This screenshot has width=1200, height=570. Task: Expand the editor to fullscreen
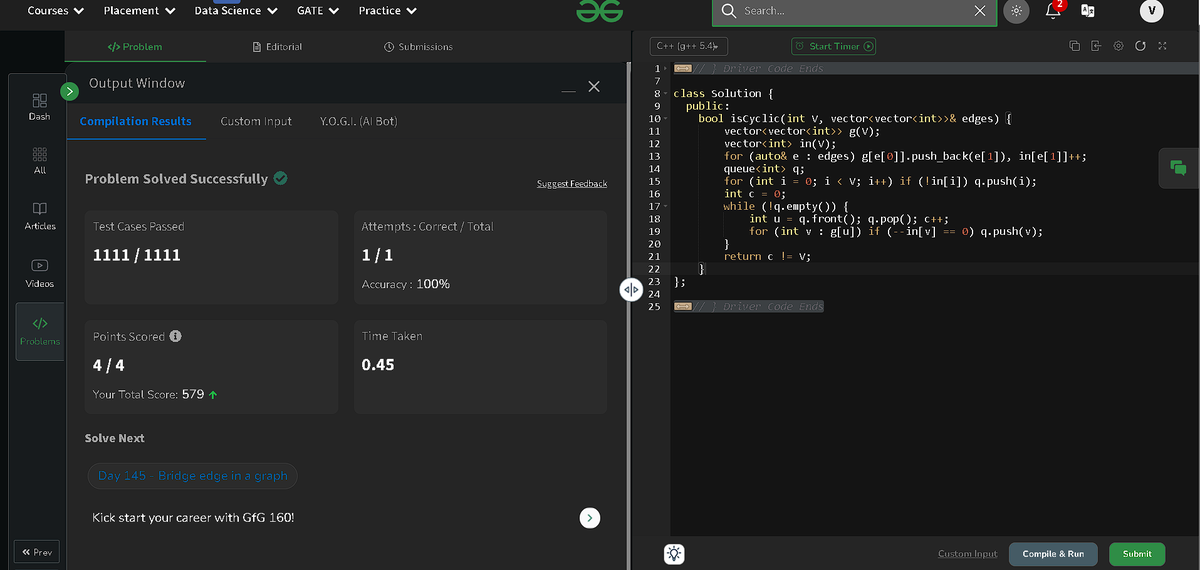point(1162,46)
